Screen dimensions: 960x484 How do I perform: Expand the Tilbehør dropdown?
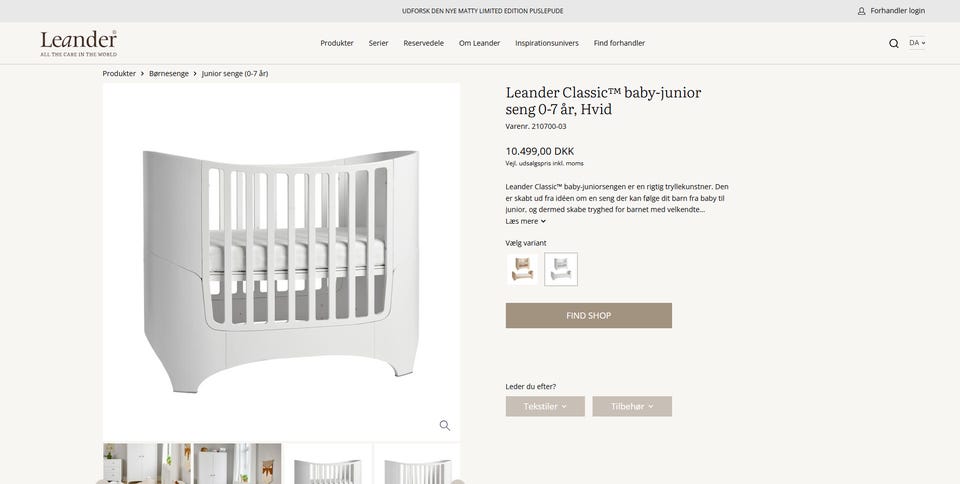pos(632,406)
